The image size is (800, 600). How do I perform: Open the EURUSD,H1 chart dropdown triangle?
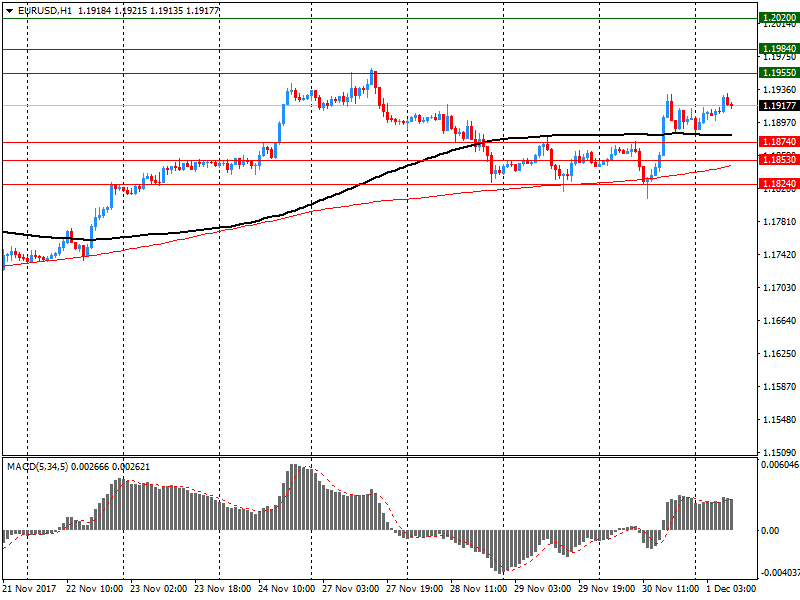point(9,11)
